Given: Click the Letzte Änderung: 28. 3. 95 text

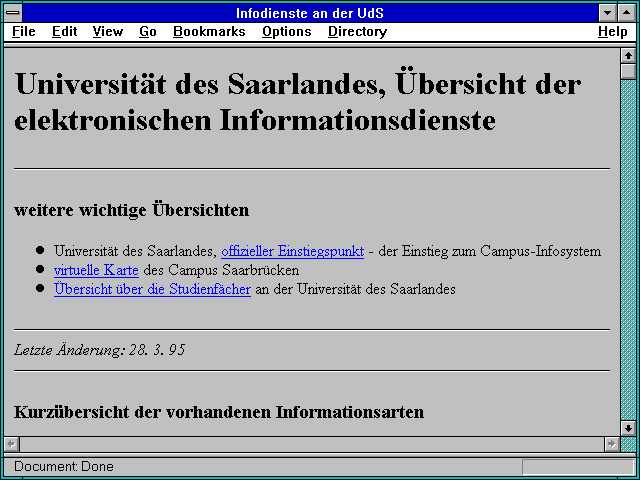Looking at the screenshot, I should pos(100,350).
